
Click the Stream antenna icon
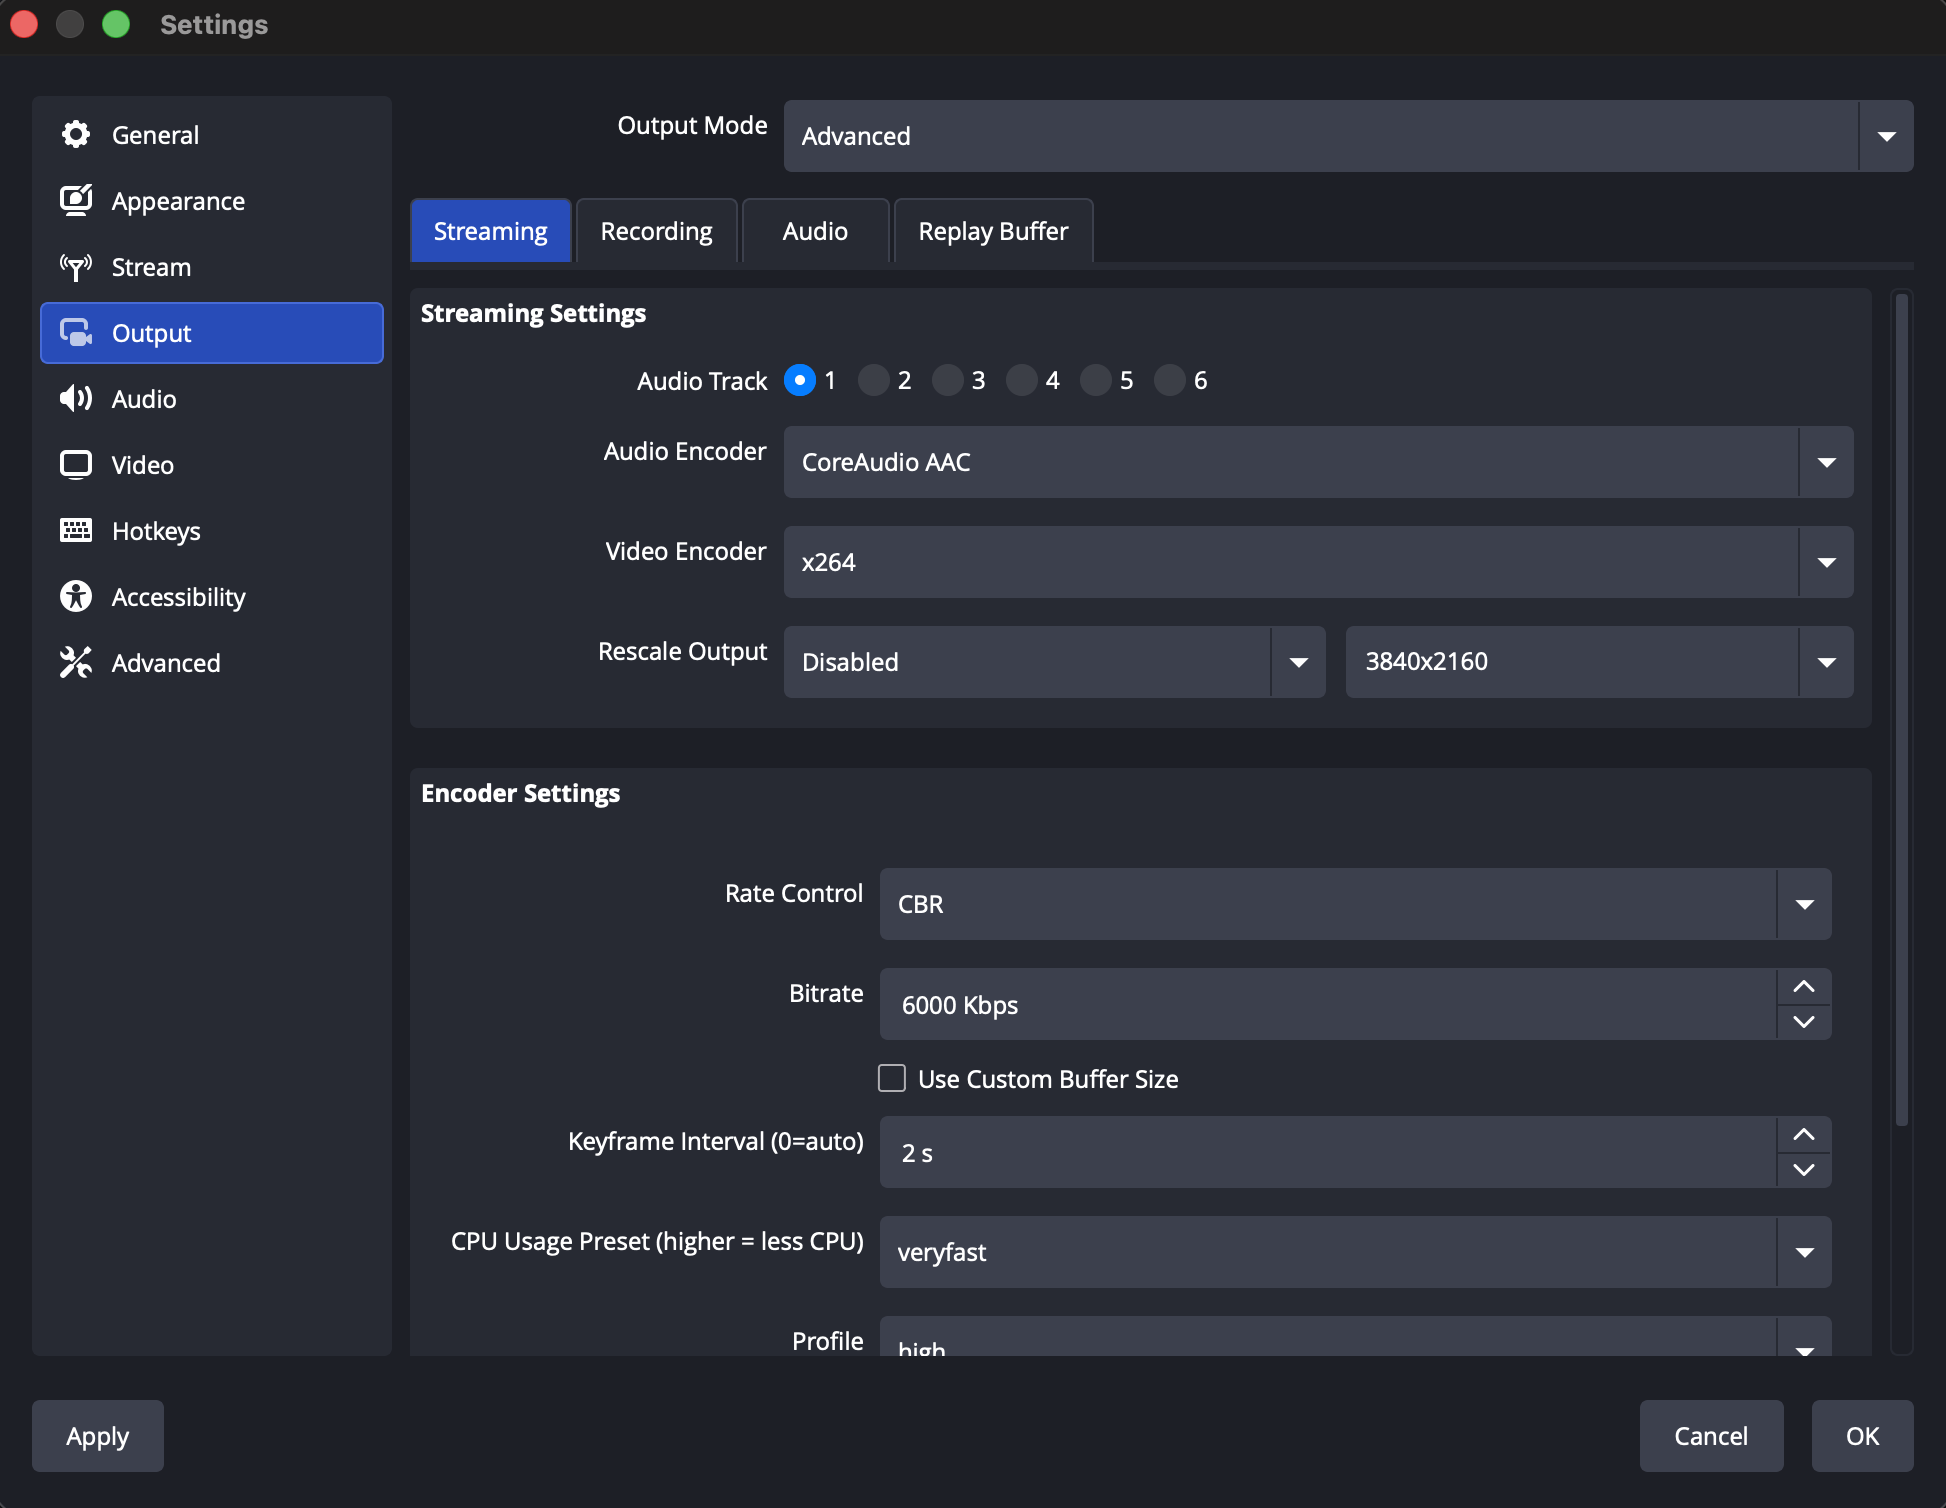coord(76,266)
